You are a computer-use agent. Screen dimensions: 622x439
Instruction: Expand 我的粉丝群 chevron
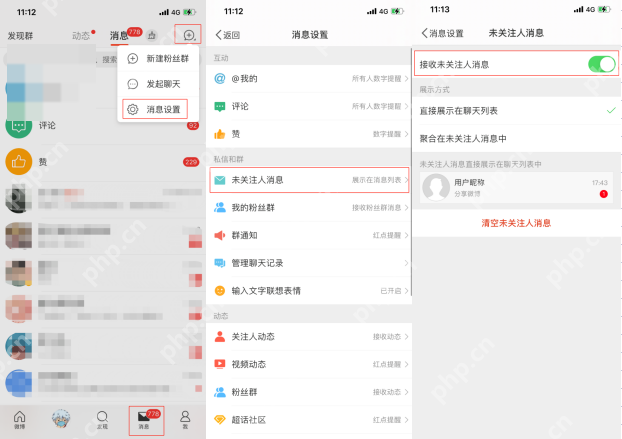click(406, 207)
